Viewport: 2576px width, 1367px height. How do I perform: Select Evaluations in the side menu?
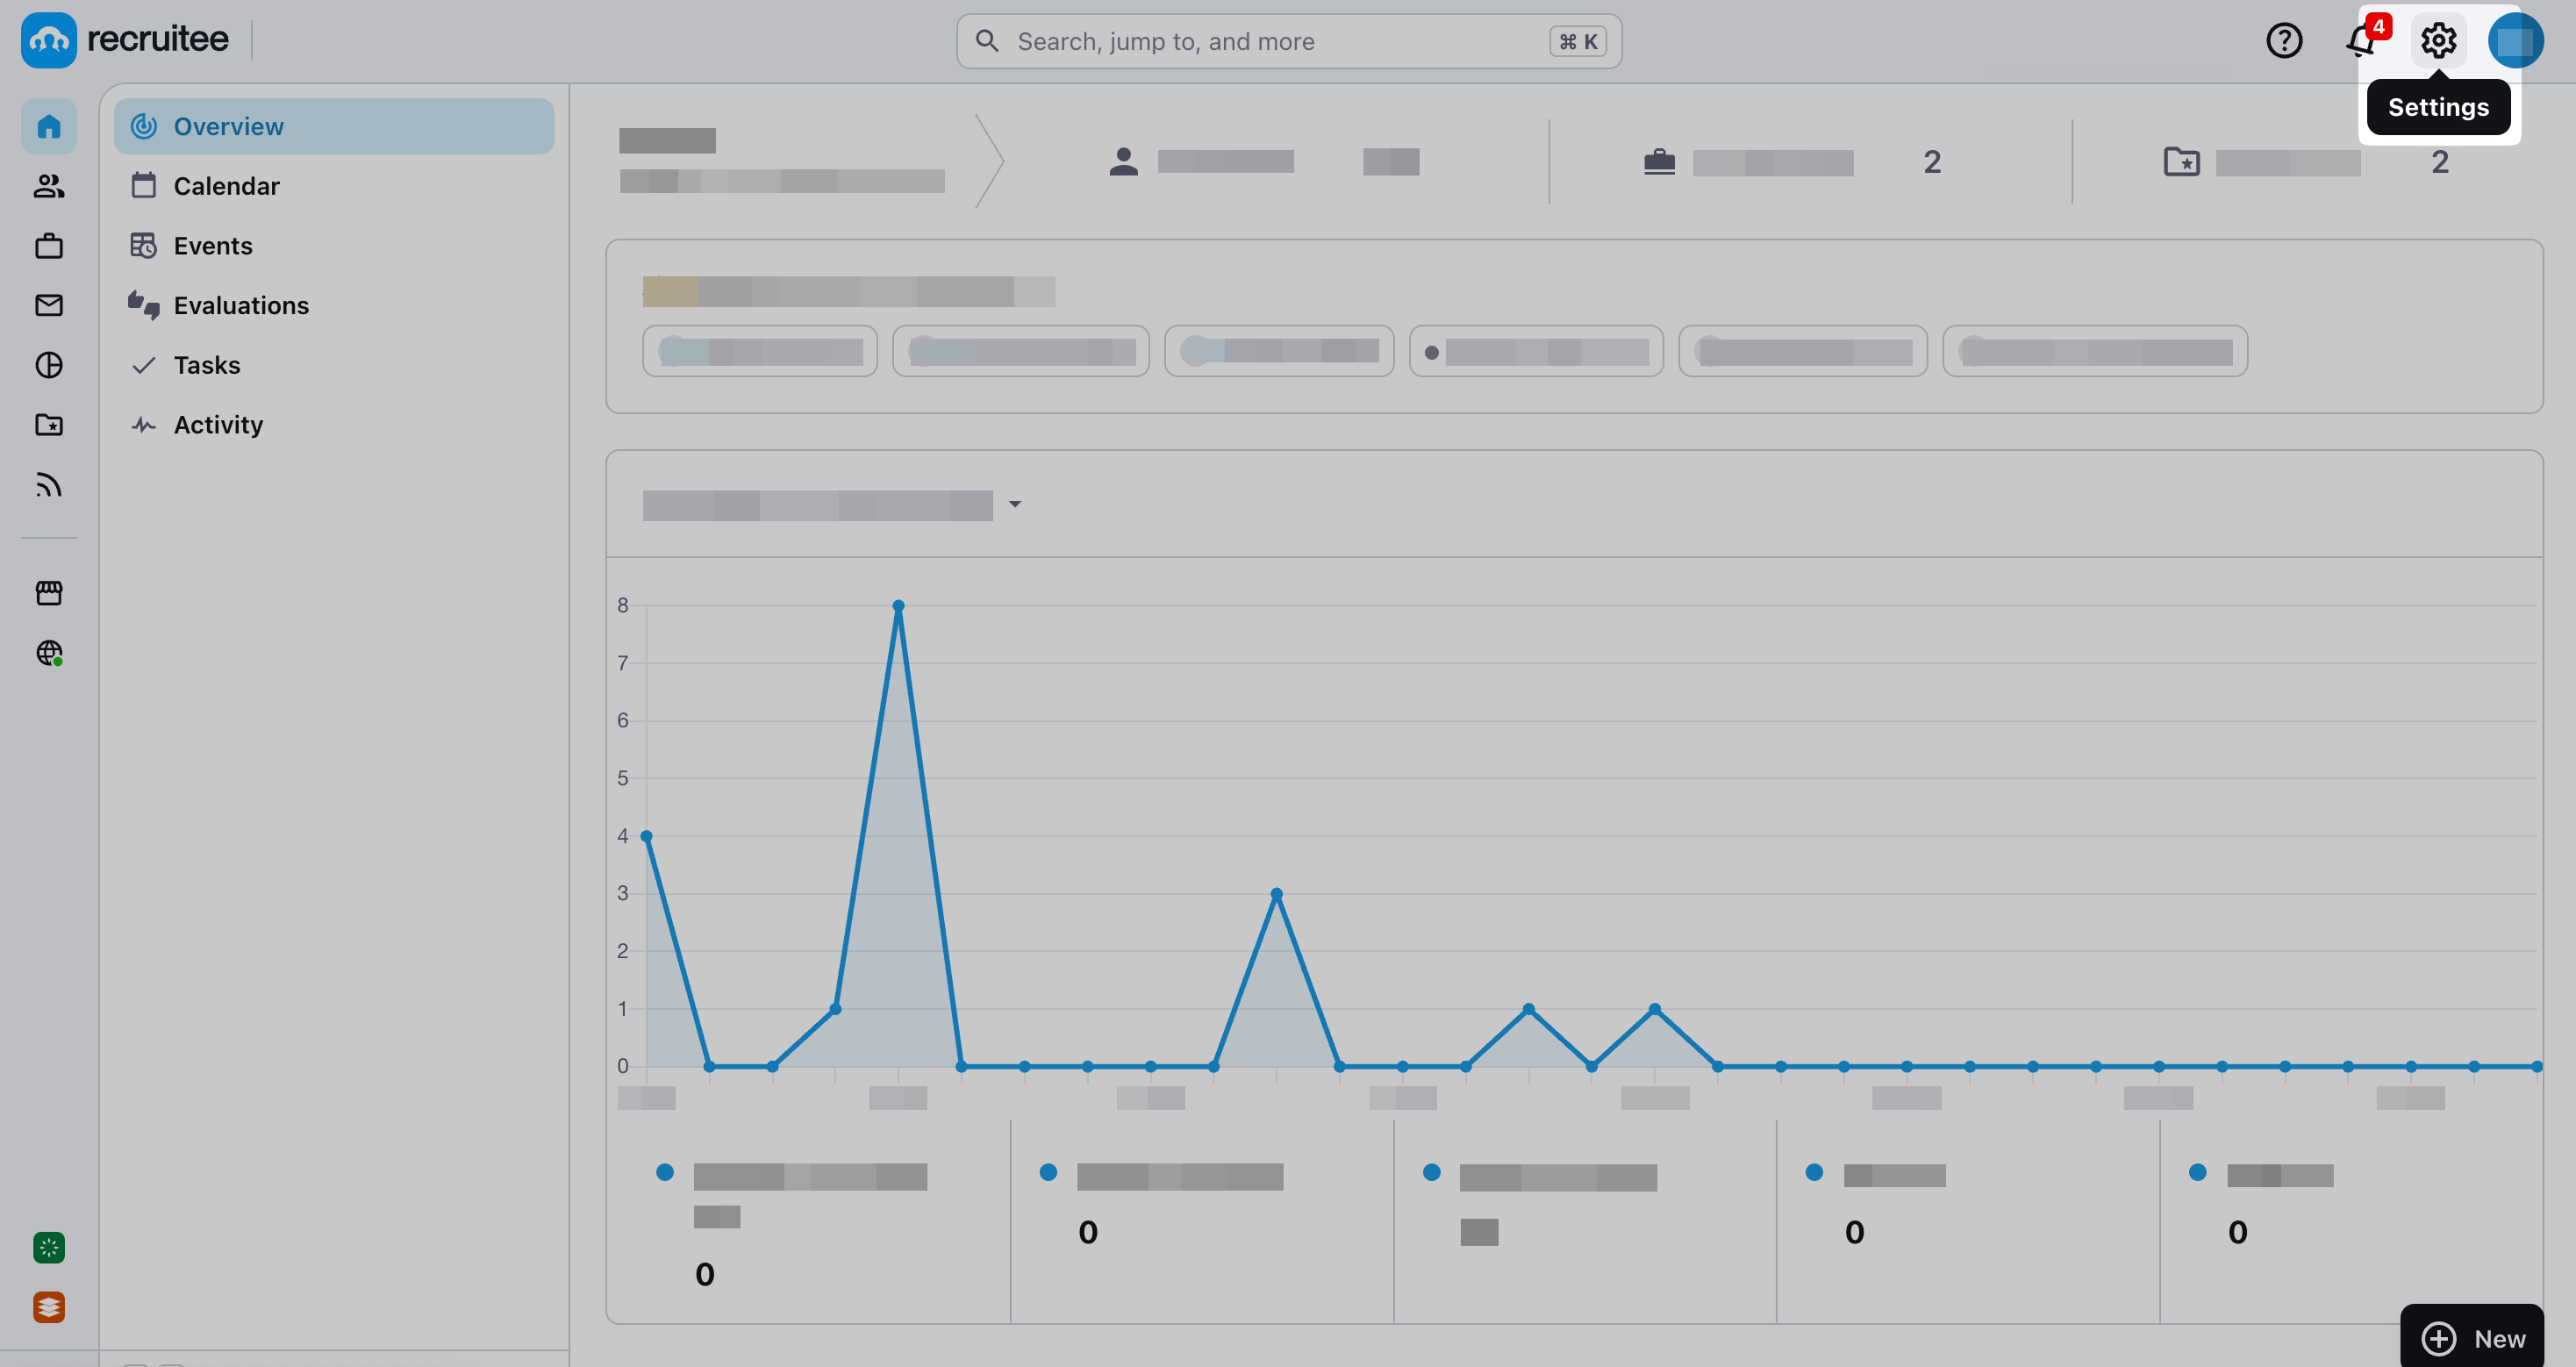click(240, 305)
